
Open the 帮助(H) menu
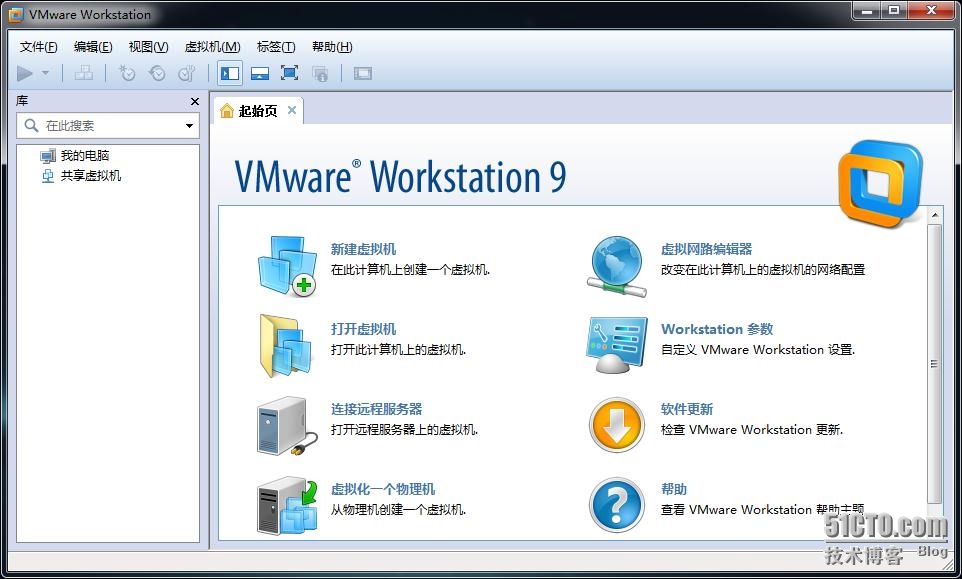click(x=332, y=47)
